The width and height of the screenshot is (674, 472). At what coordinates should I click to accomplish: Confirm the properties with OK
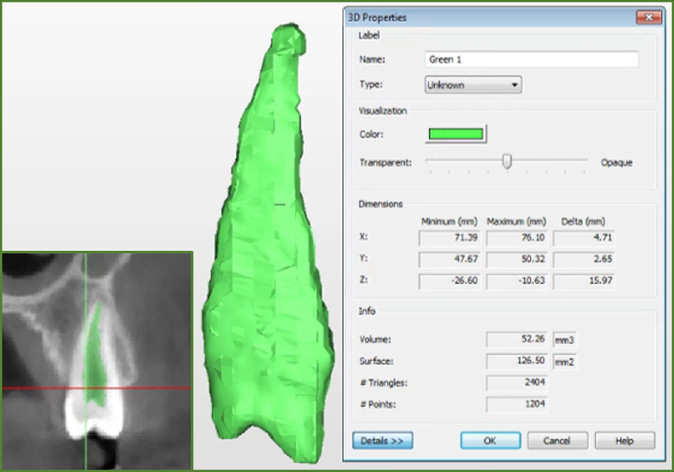490,440
